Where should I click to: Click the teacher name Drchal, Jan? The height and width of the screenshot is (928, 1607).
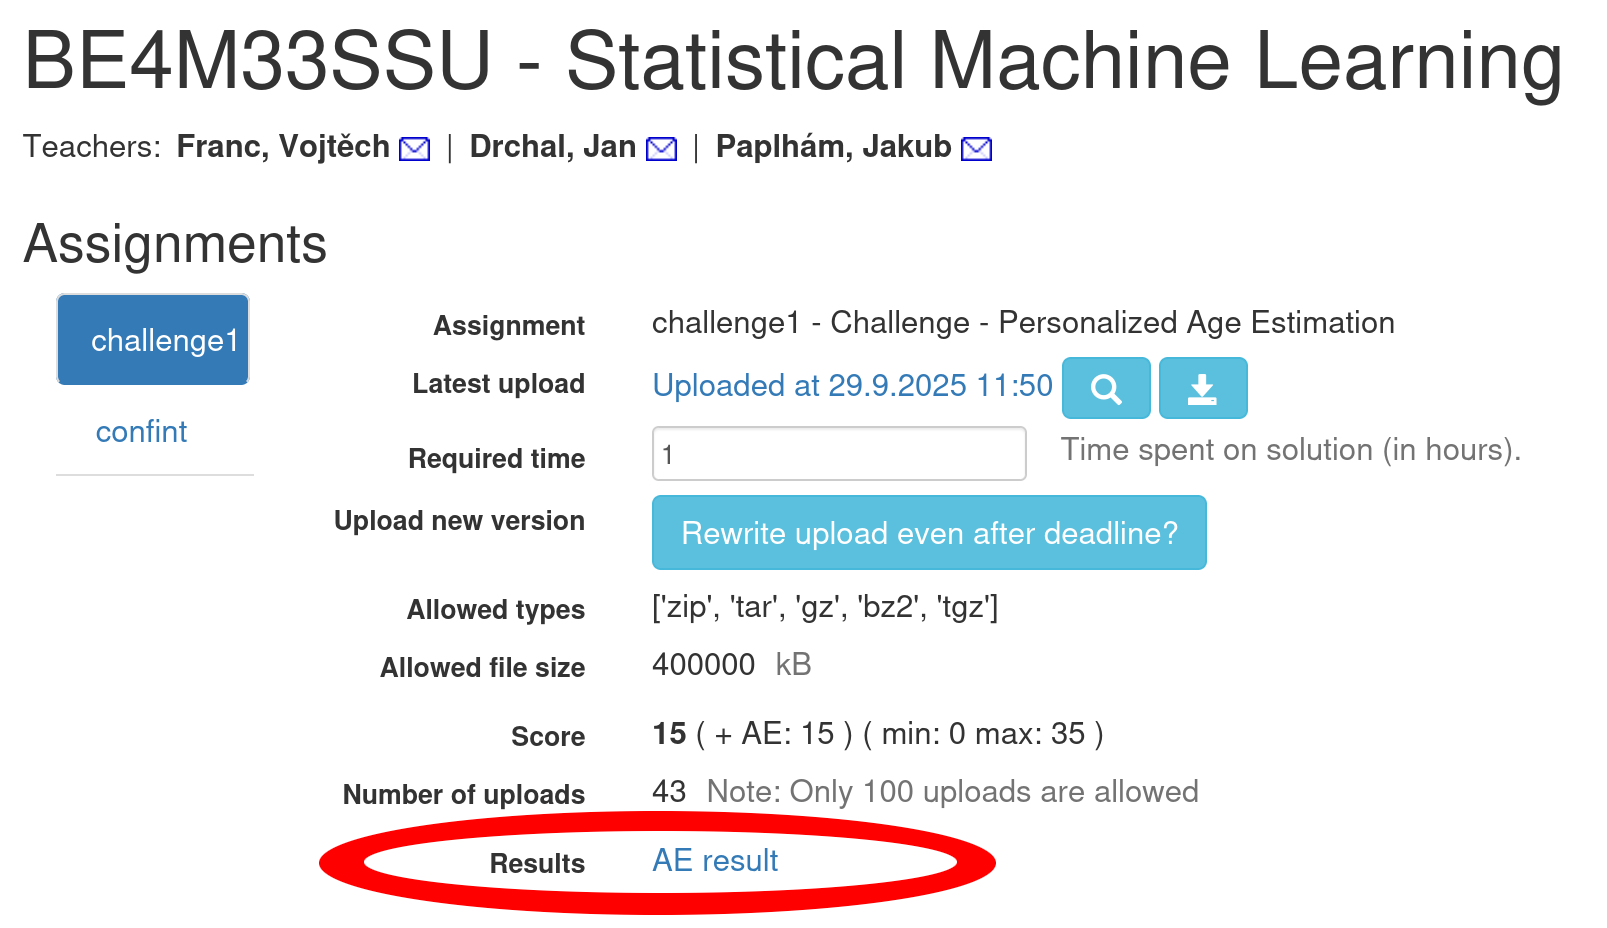(x=552, y=147)
